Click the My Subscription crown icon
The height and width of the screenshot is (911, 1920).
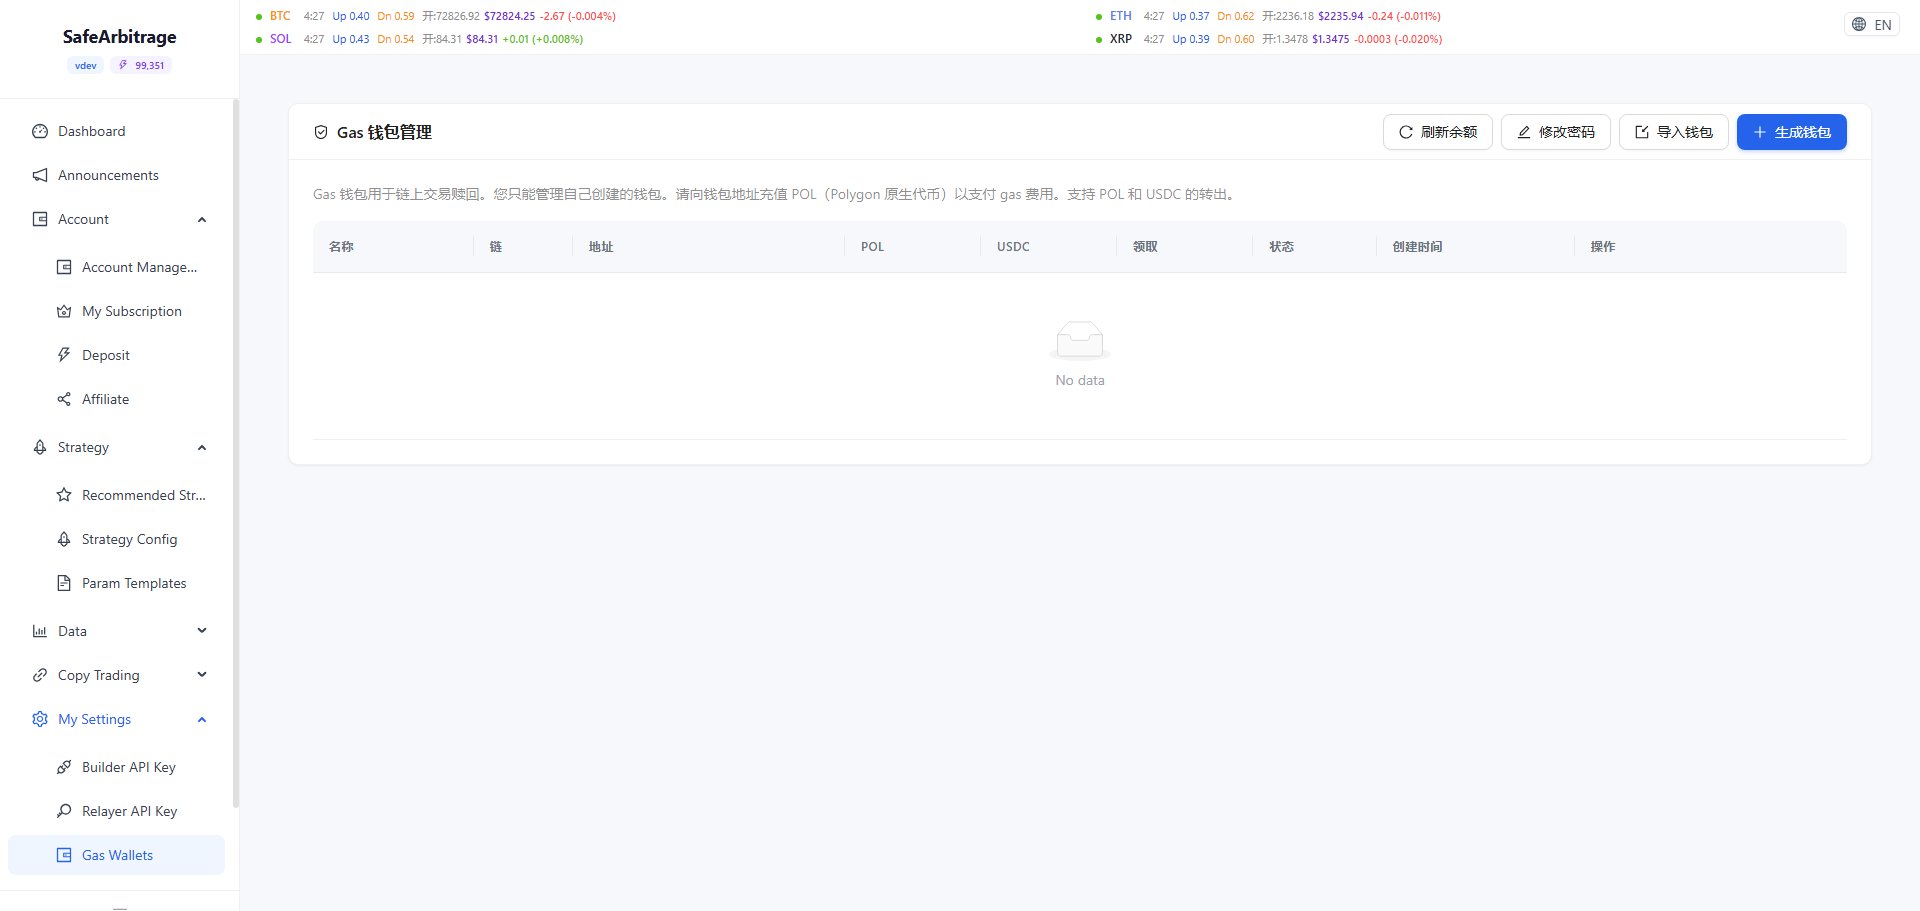click(64, 311)
